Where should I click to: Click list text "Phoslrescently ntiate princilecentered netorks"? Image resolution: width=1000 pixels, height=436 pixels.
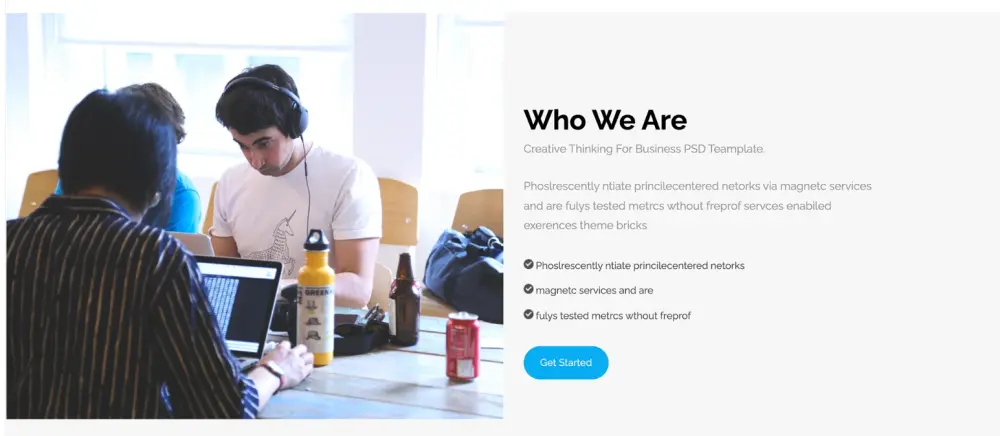[x=640, y=265]
